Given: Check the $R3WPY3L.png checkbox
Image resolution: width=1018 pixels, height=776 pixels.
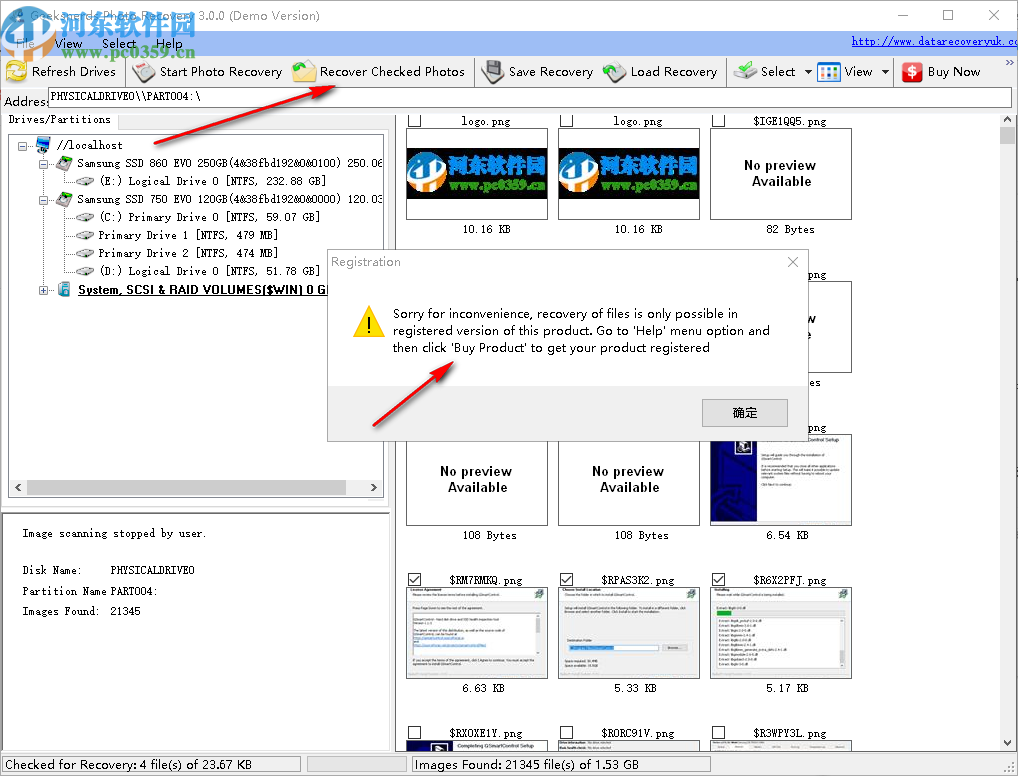Looking at the screenshot, I should 718,732.
